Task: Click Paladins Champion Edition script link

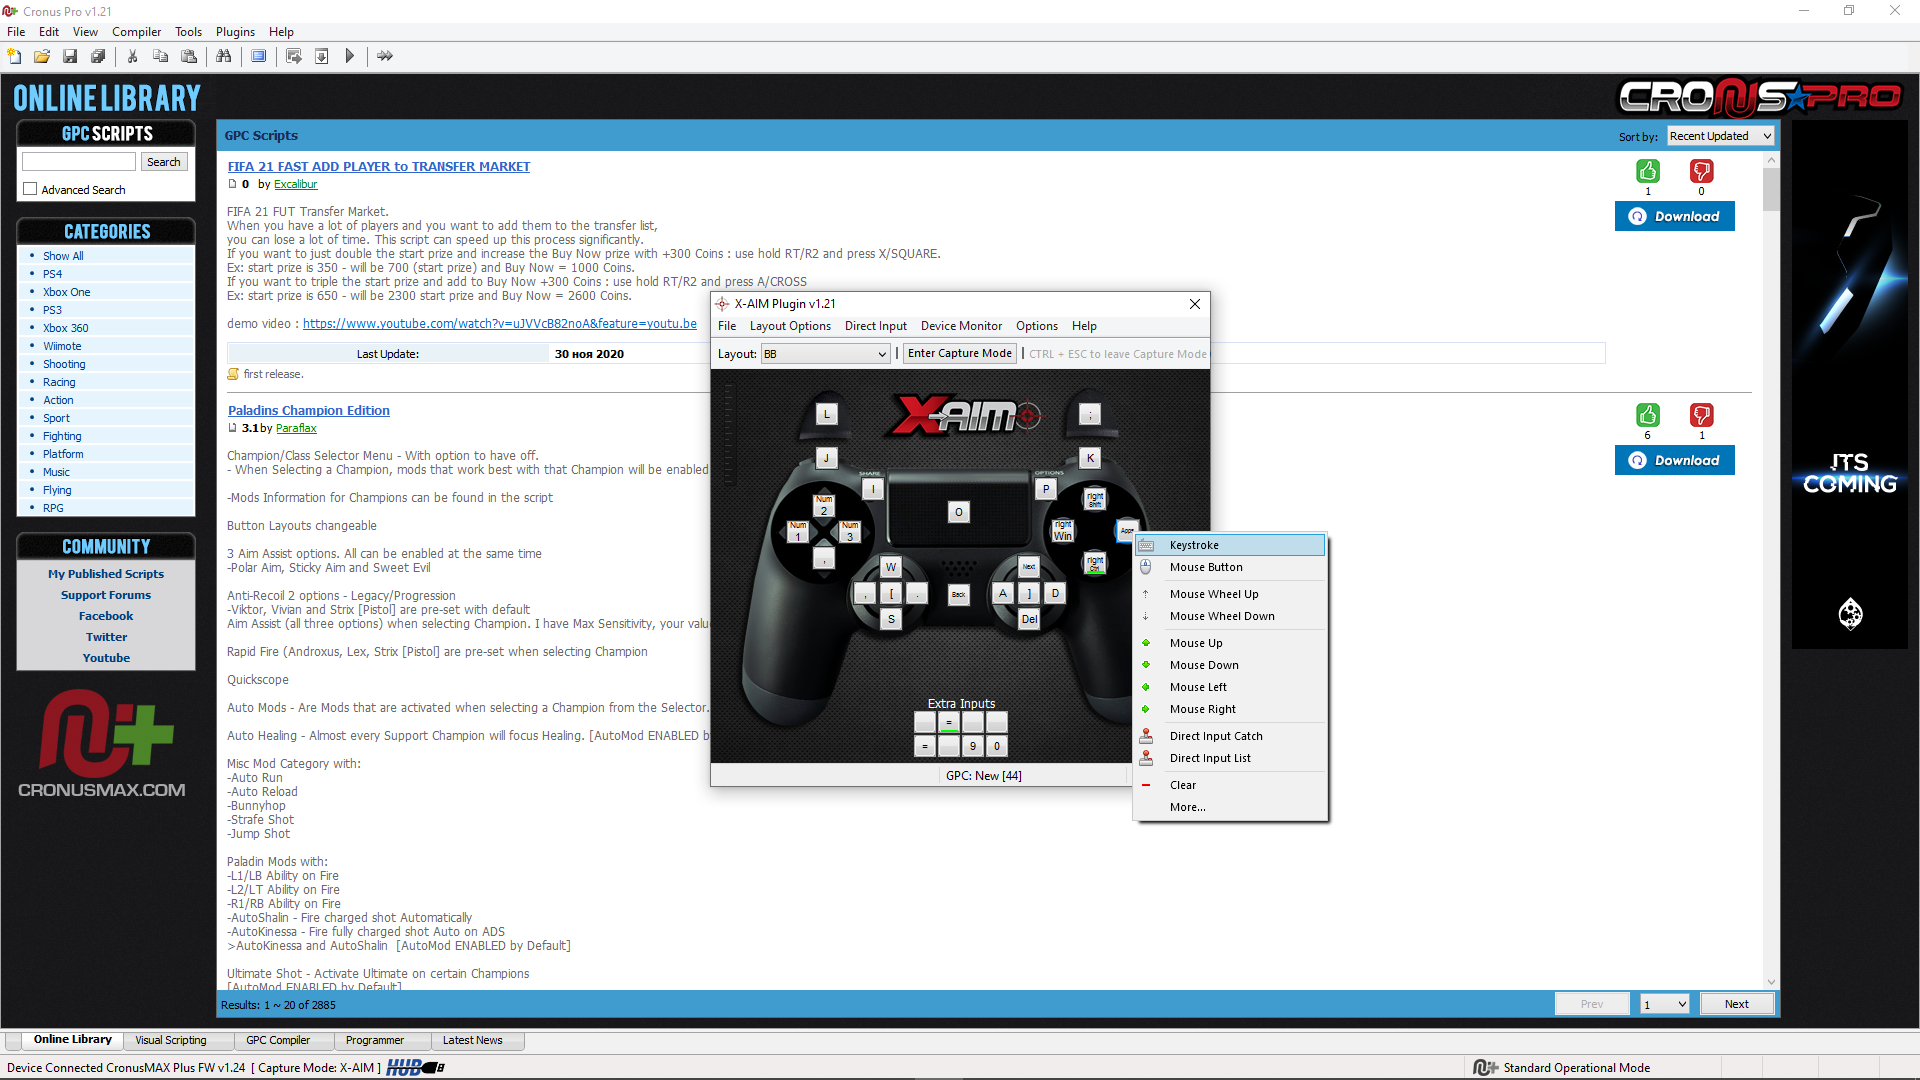Action: point(309,410)
